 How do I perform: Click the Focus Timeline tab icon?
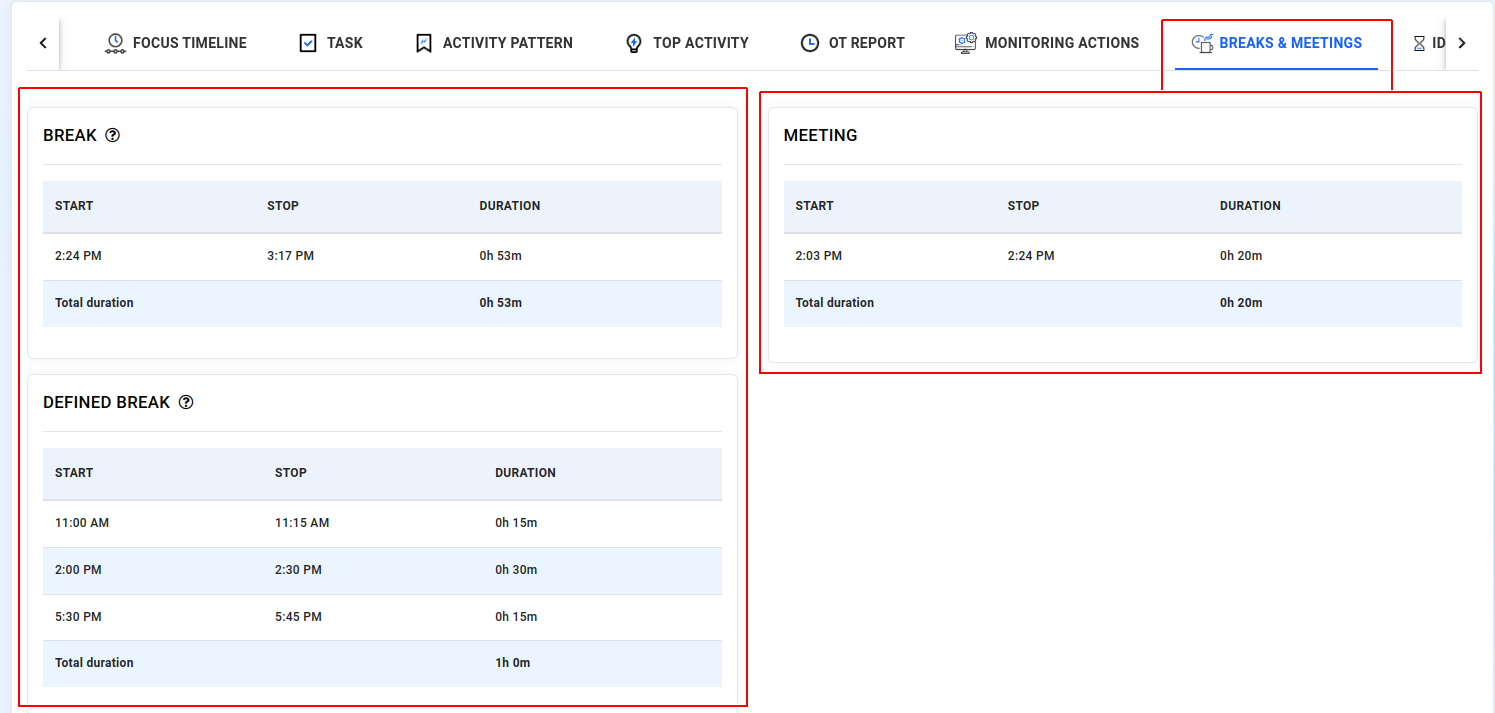115,43
